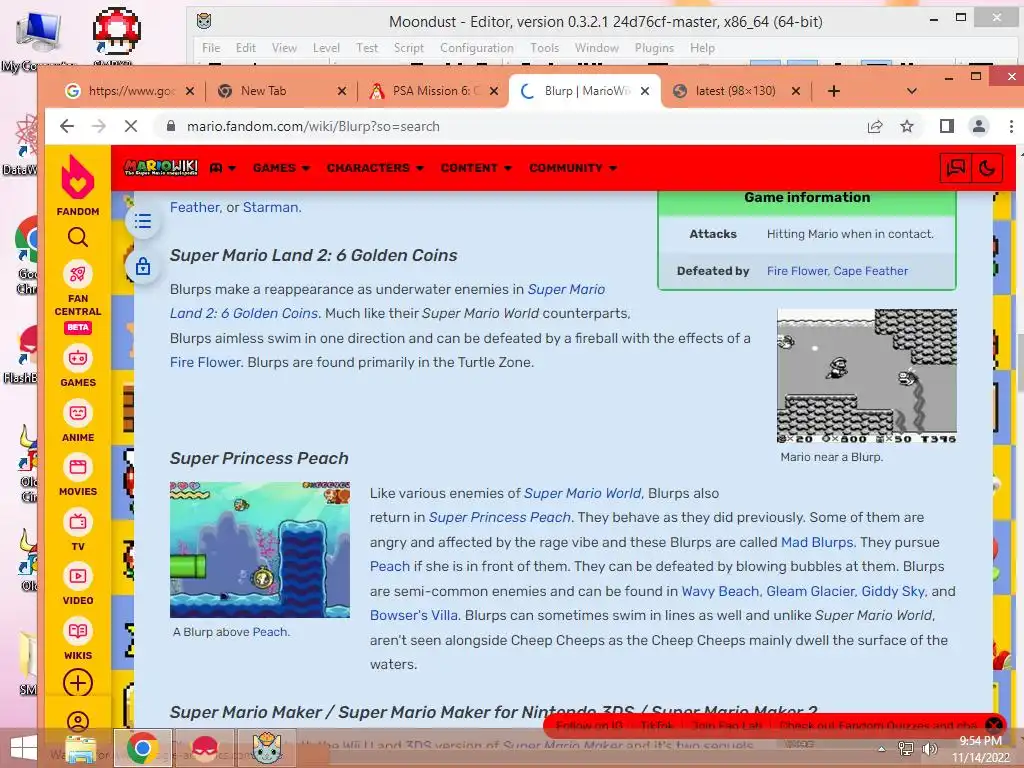Open the Wavy Beach link
1024x768 pixels.
[x=720, y=591]
